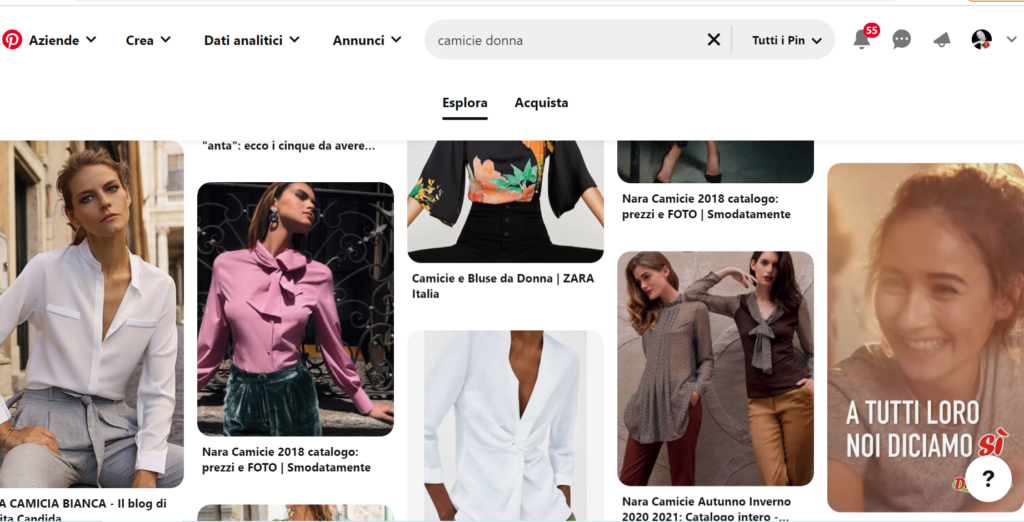Expand the Aziende menu
1024x522 pixels.
[x=62, y=40]
